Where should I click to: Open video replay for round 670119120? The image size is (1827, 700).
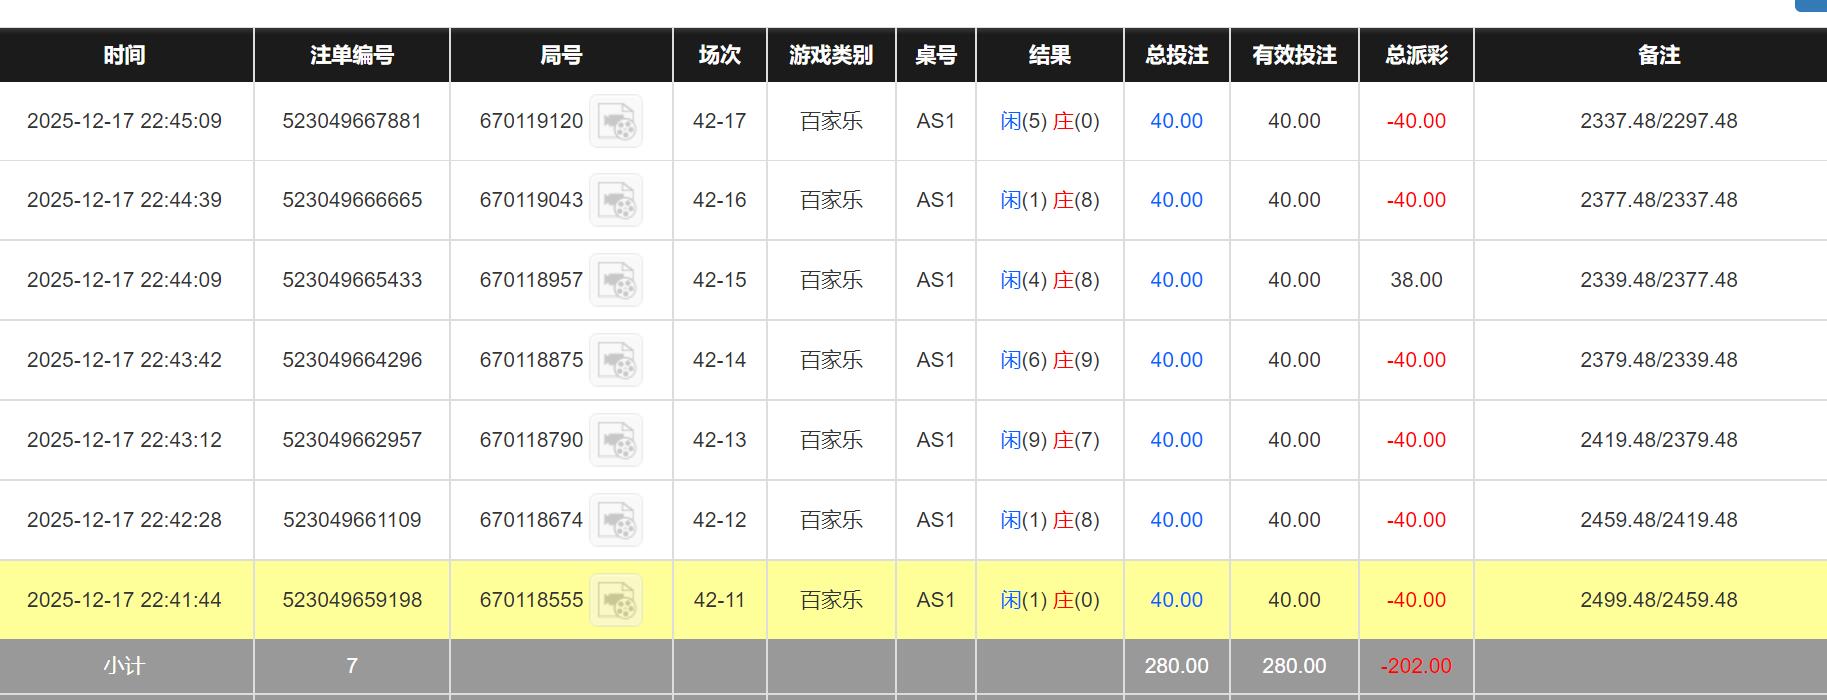[x=617, y=120]
